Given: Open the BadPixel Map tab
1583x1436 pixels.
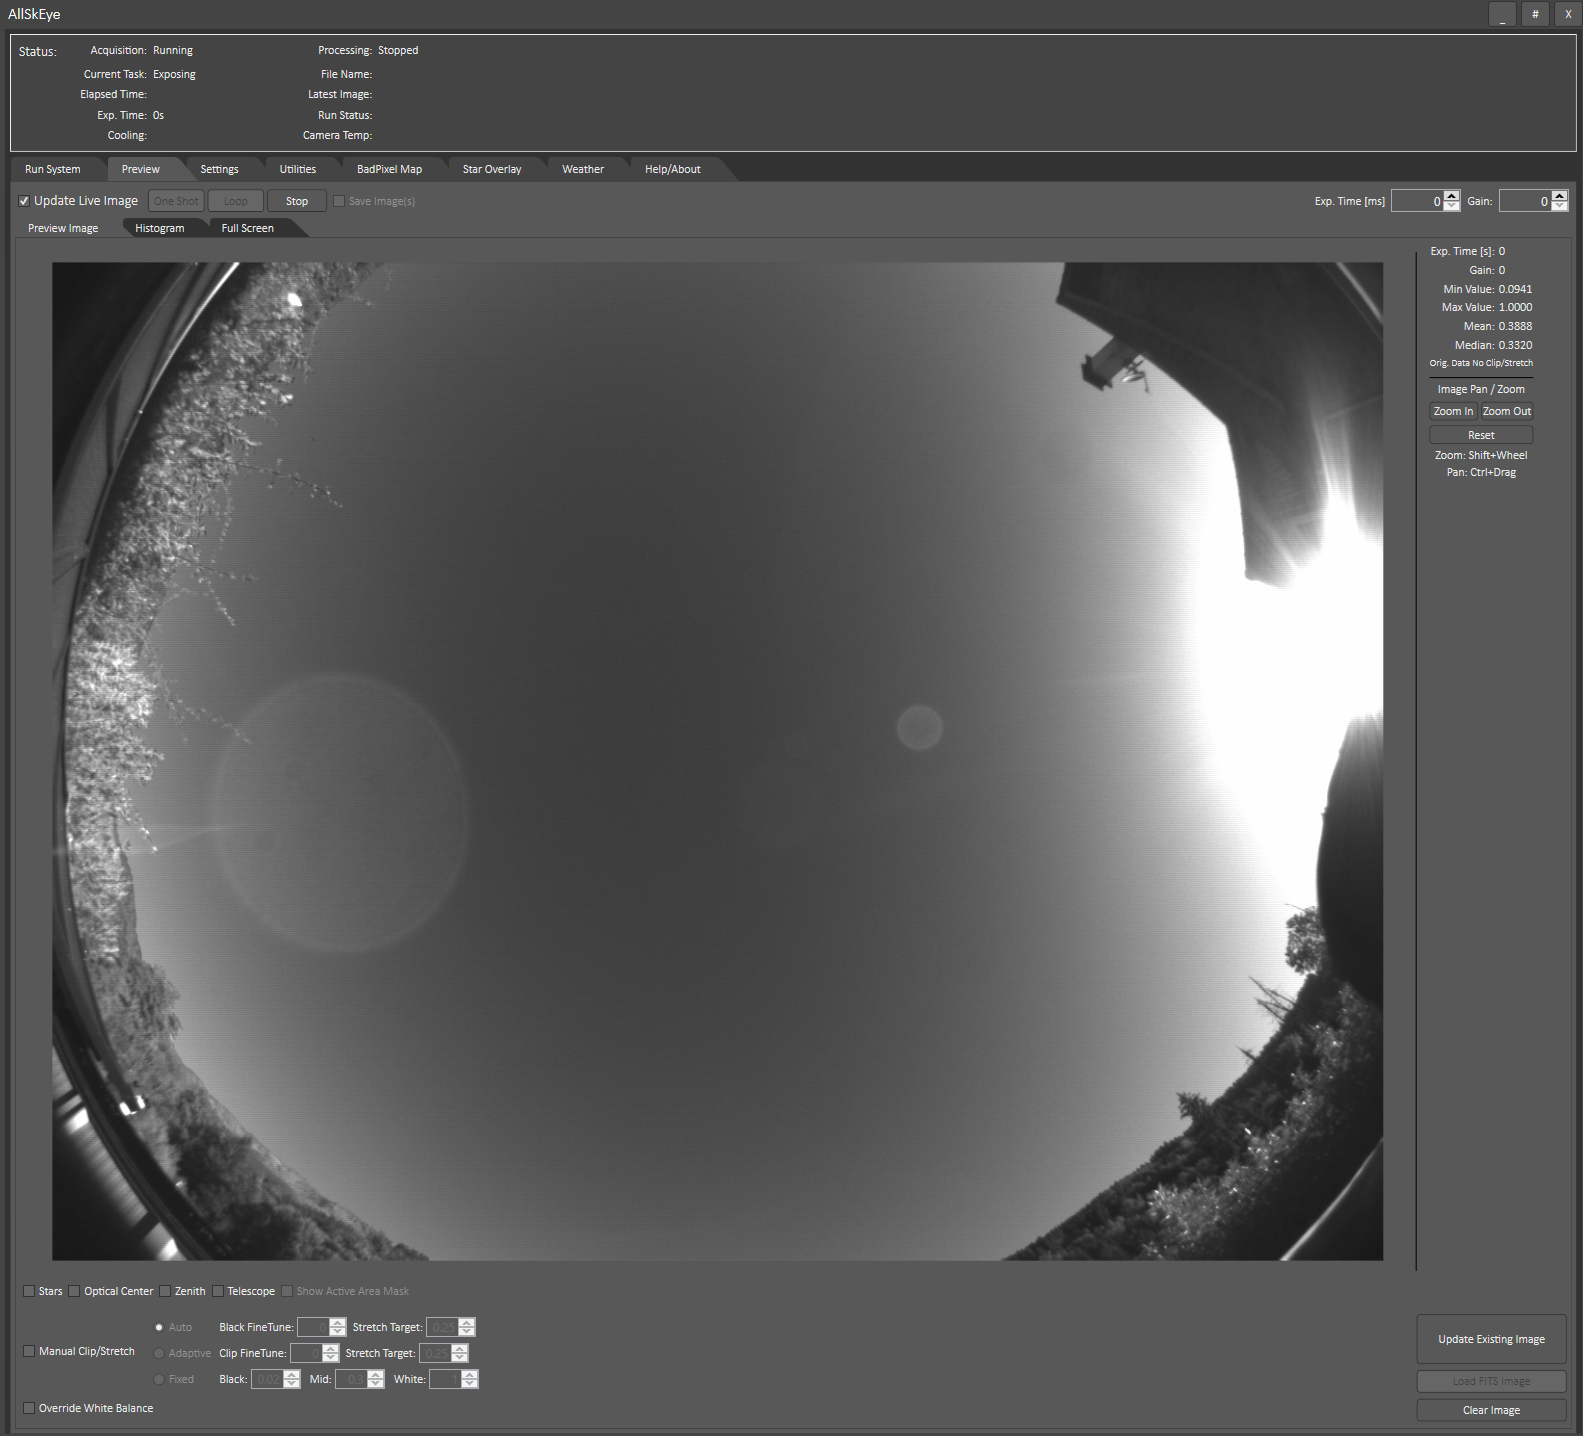Looking at the screenshot, I should click(389, 169).
